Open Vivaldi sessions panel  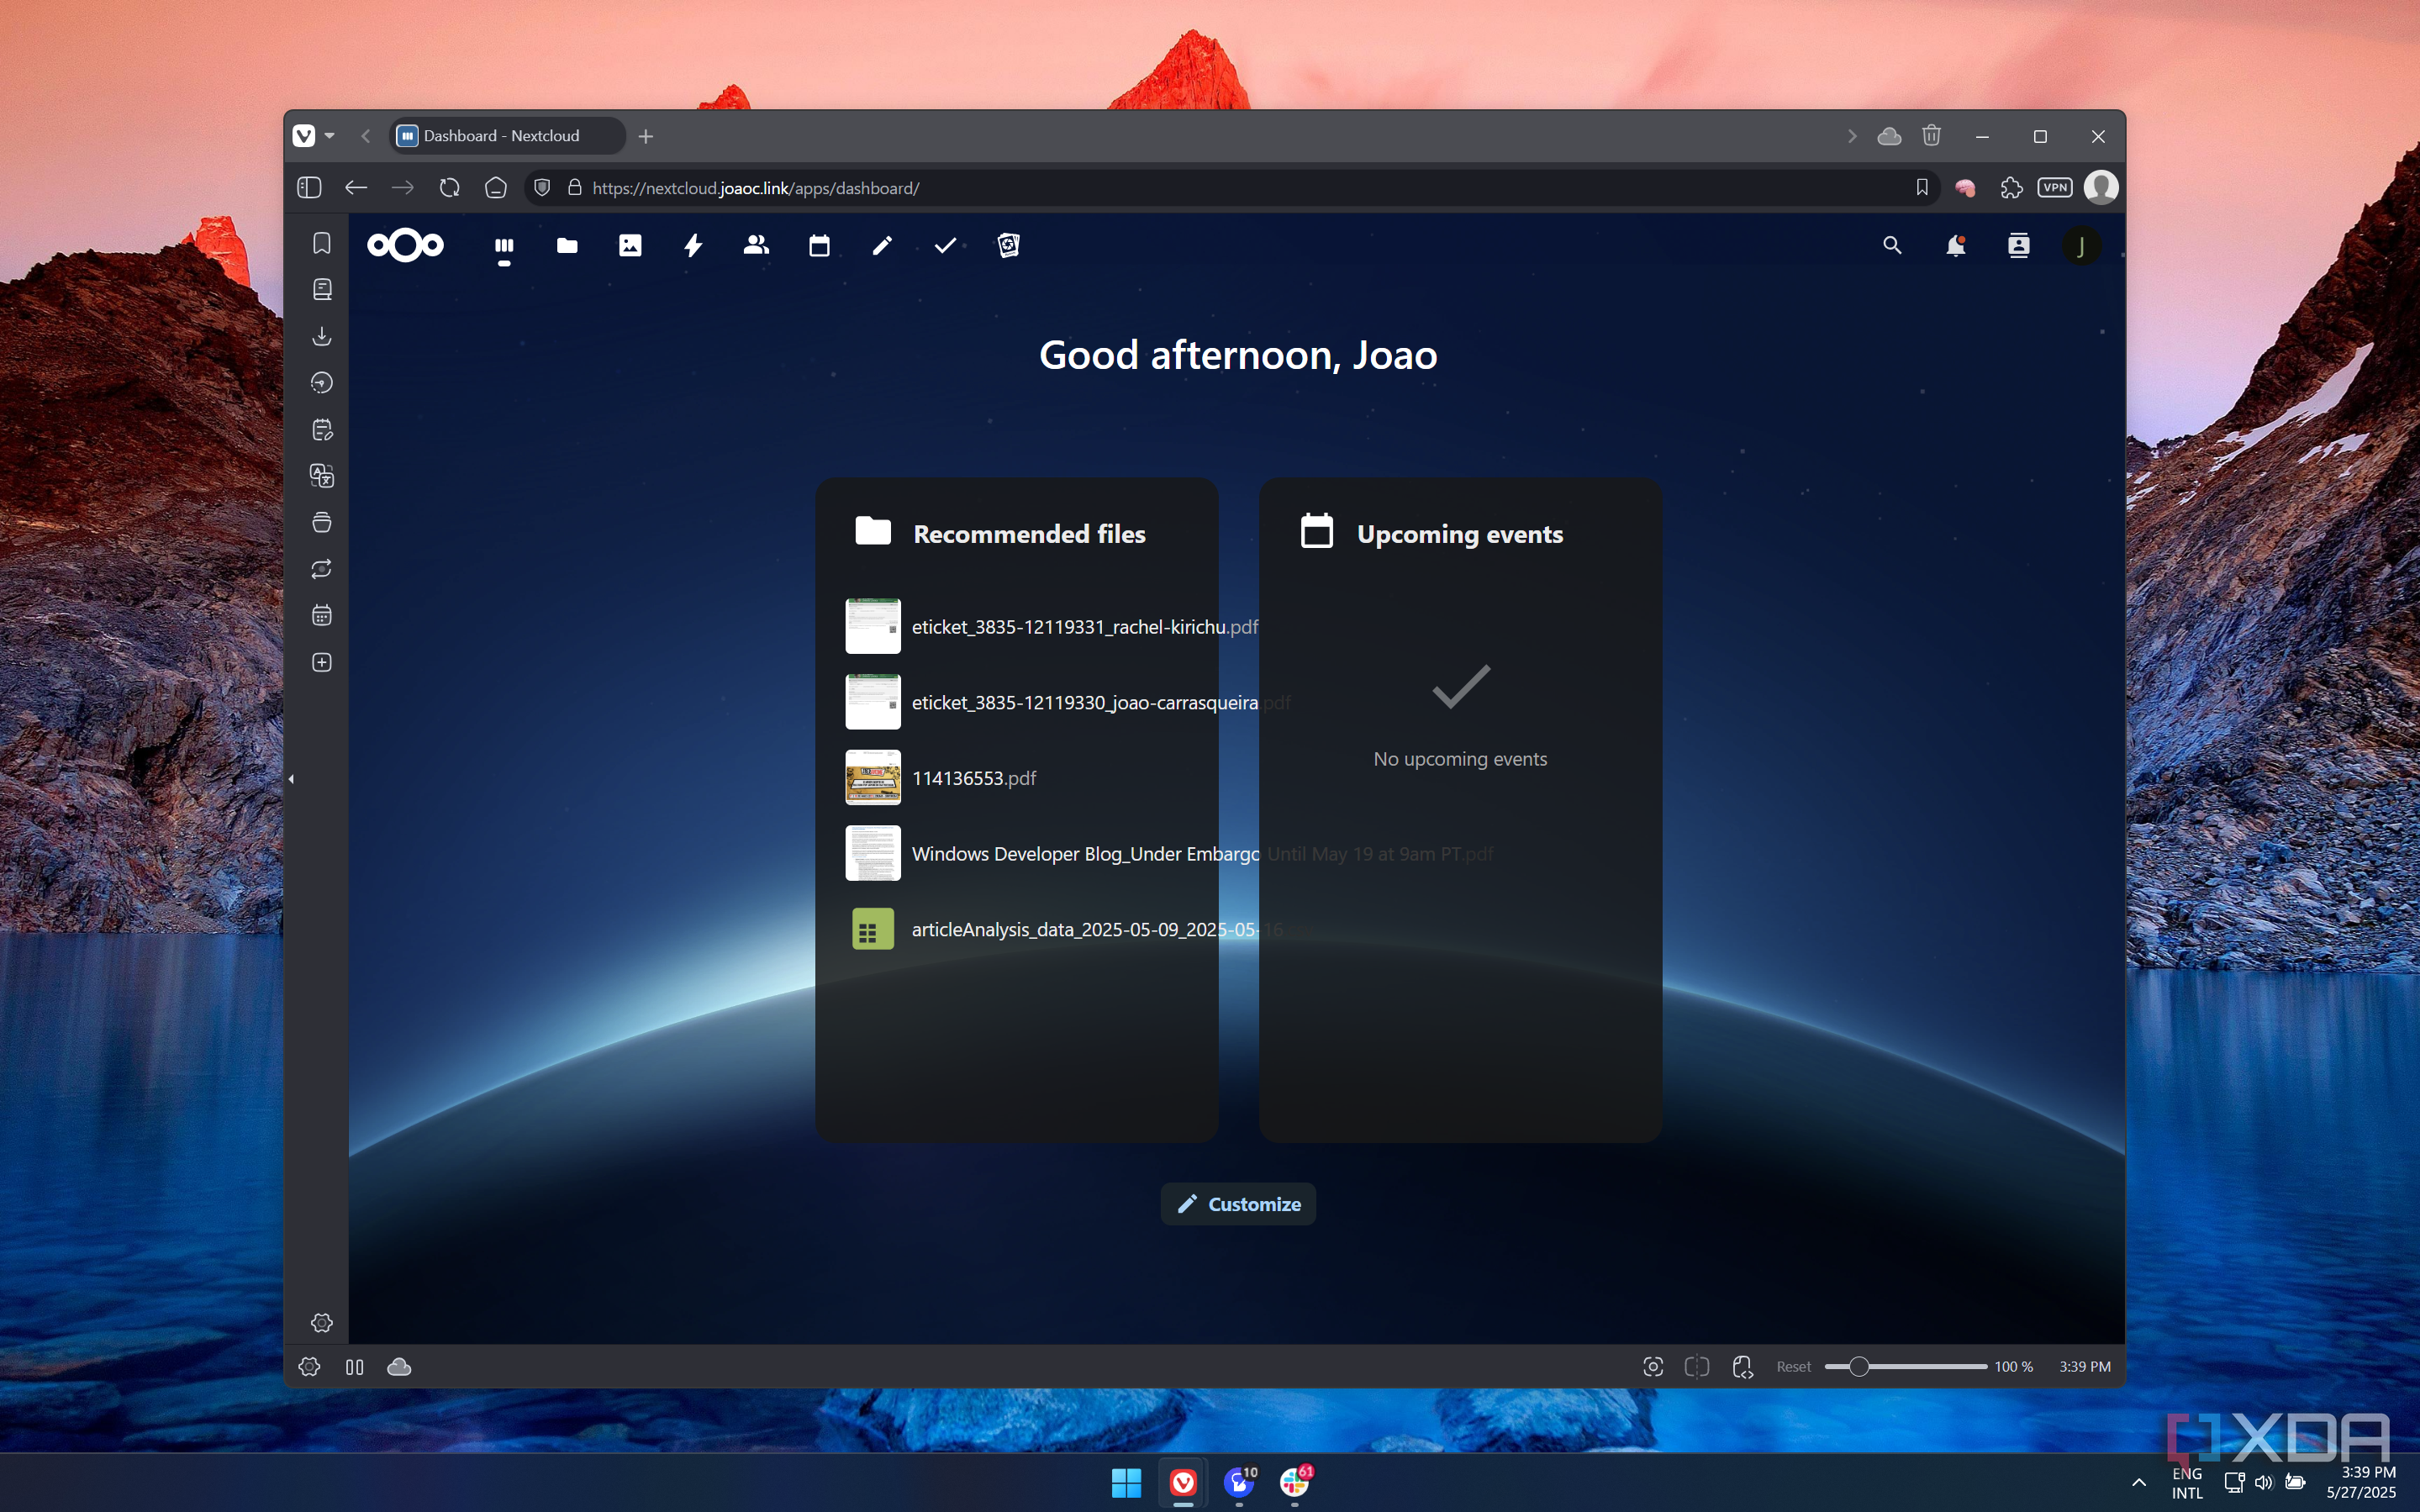tap(322, 569)
